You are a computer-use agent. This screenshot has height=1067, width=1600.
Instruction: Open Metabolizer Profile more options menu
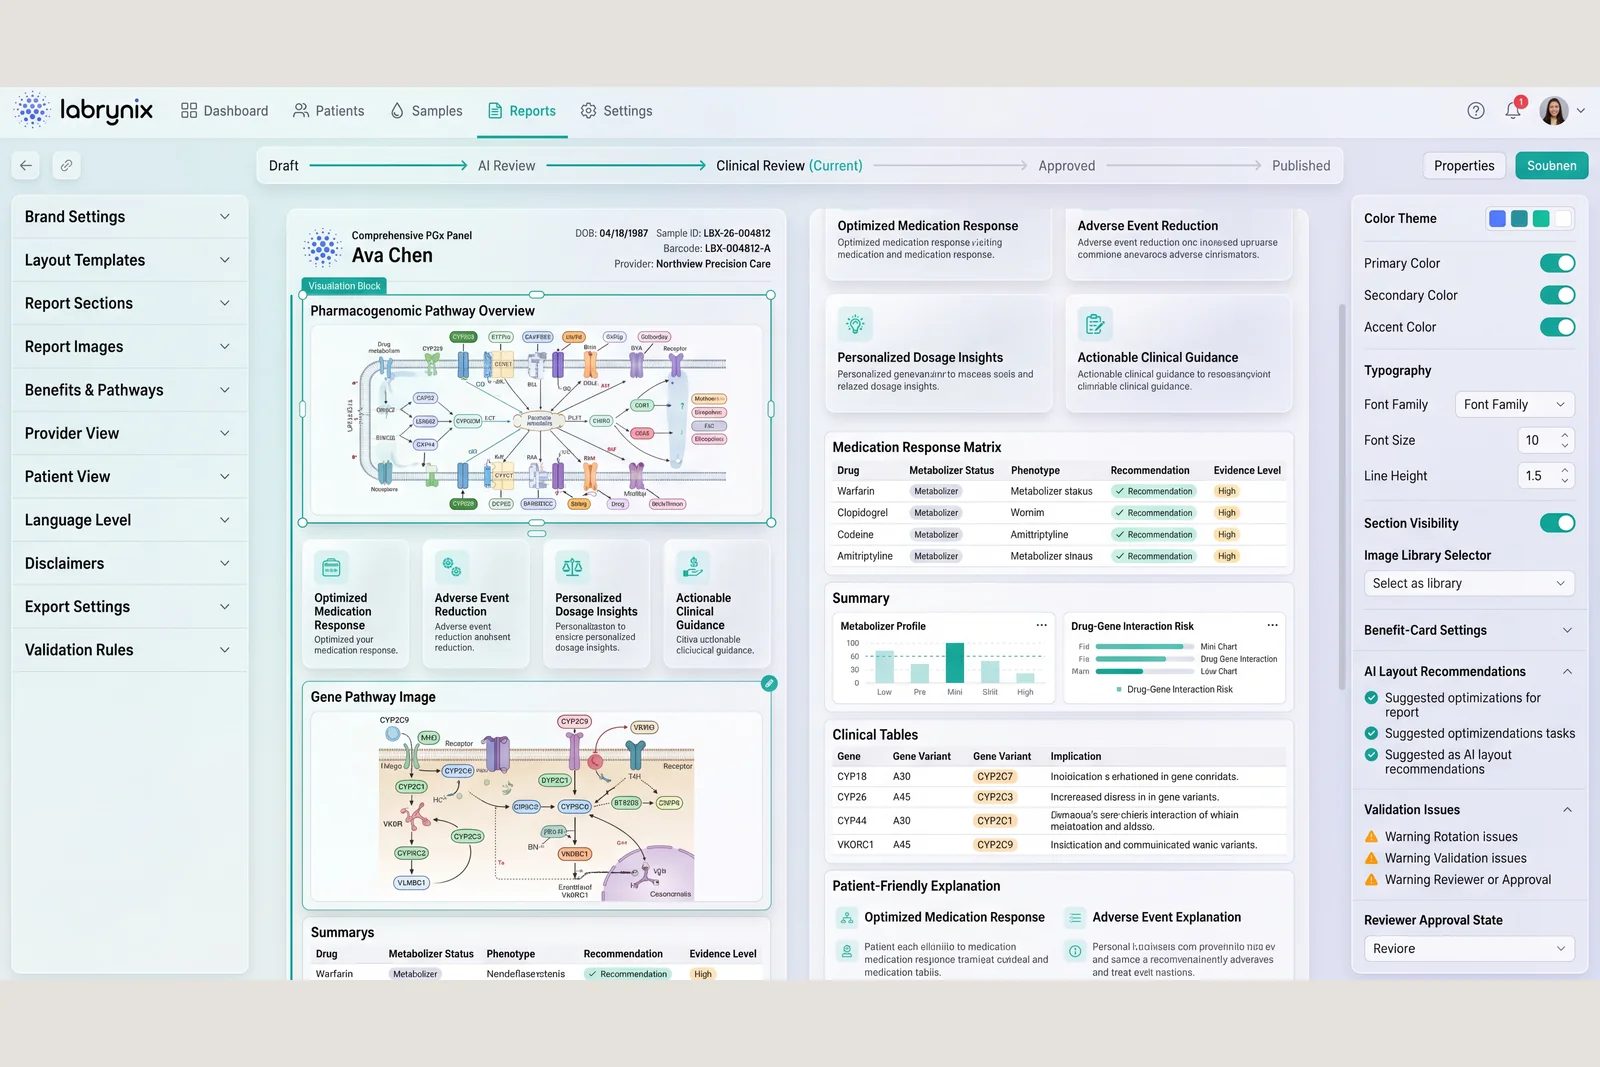pos(1041,625)
